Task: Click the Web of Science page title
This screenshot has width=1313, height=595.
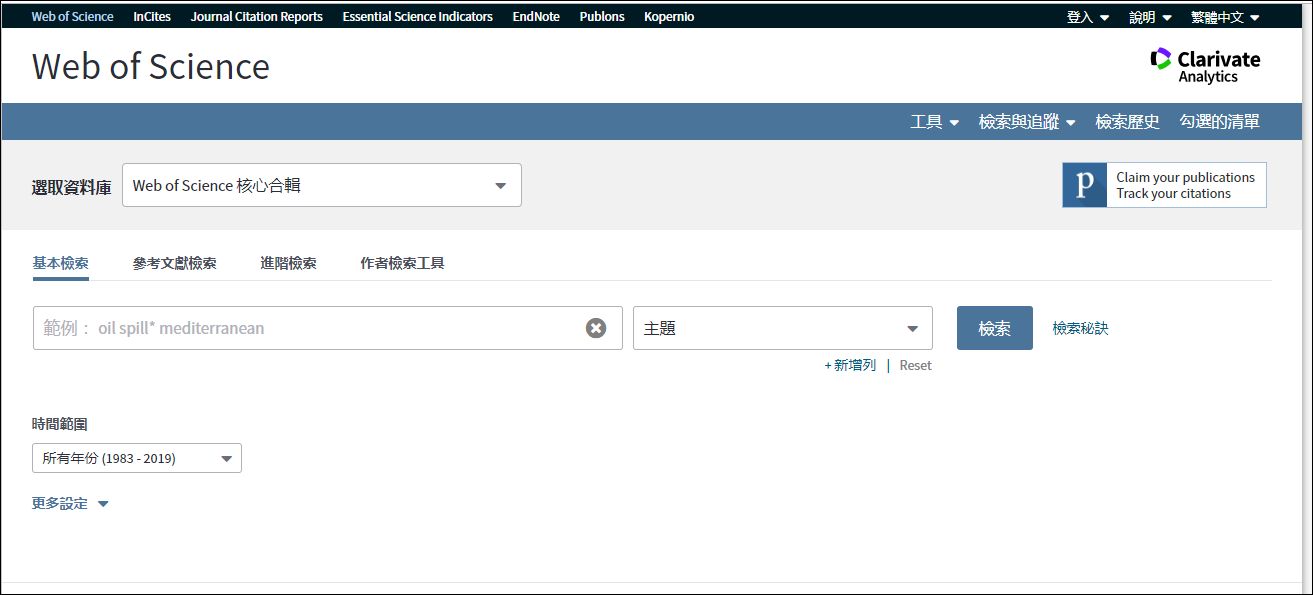Action: (151, 66)
